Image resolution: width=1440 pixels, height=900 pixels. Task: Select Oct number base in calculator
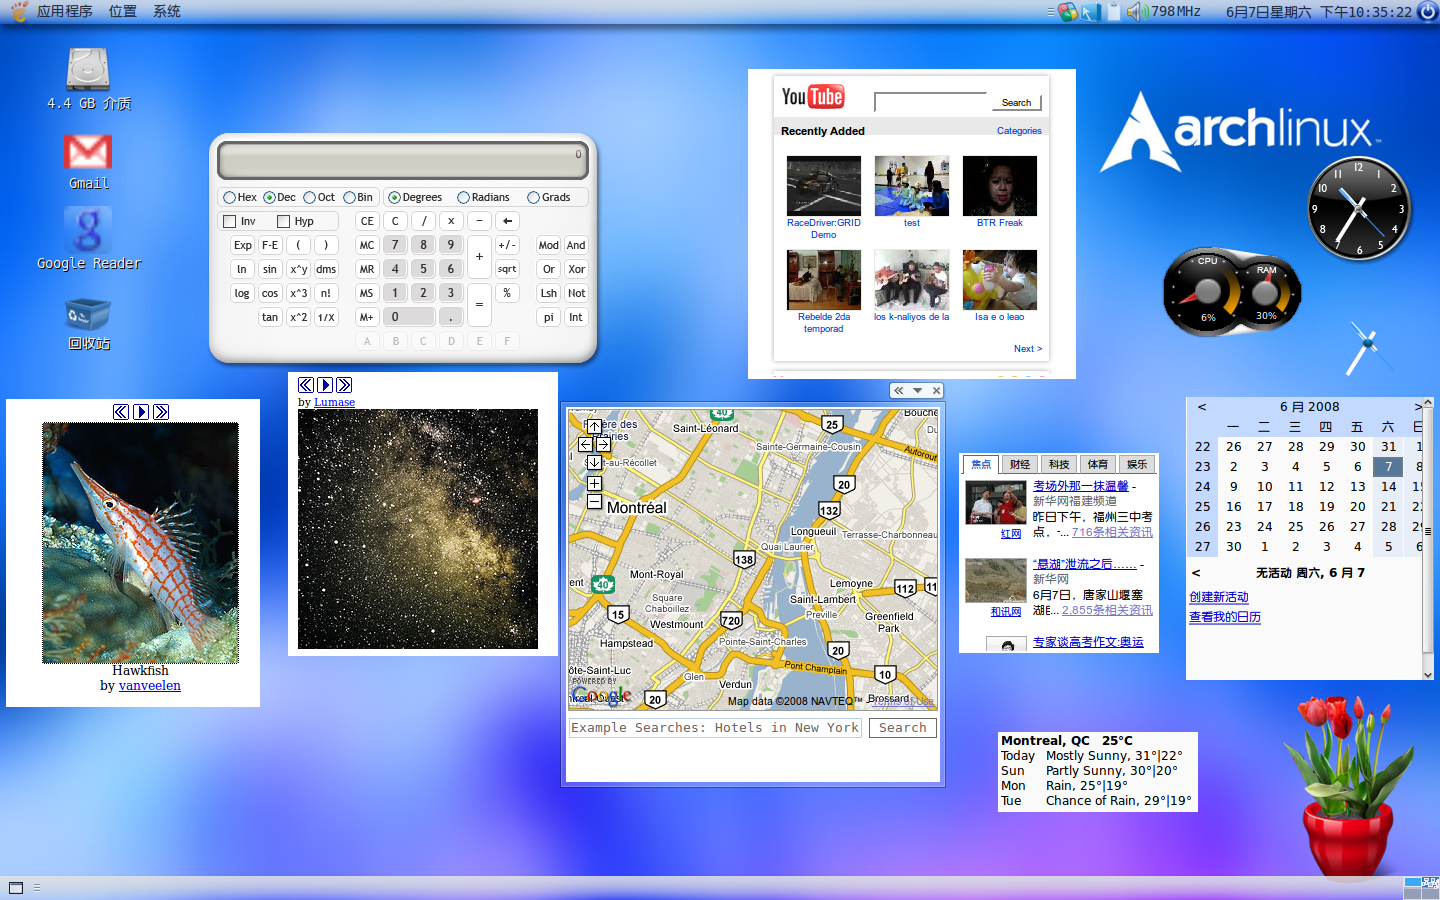point(319,197)
